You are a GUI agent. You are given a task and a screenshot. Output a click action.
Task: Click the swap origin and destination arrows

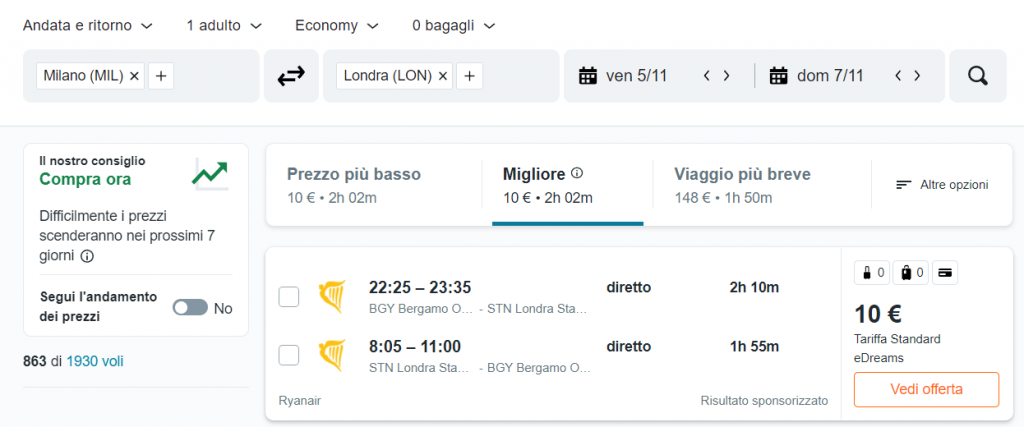291,76
